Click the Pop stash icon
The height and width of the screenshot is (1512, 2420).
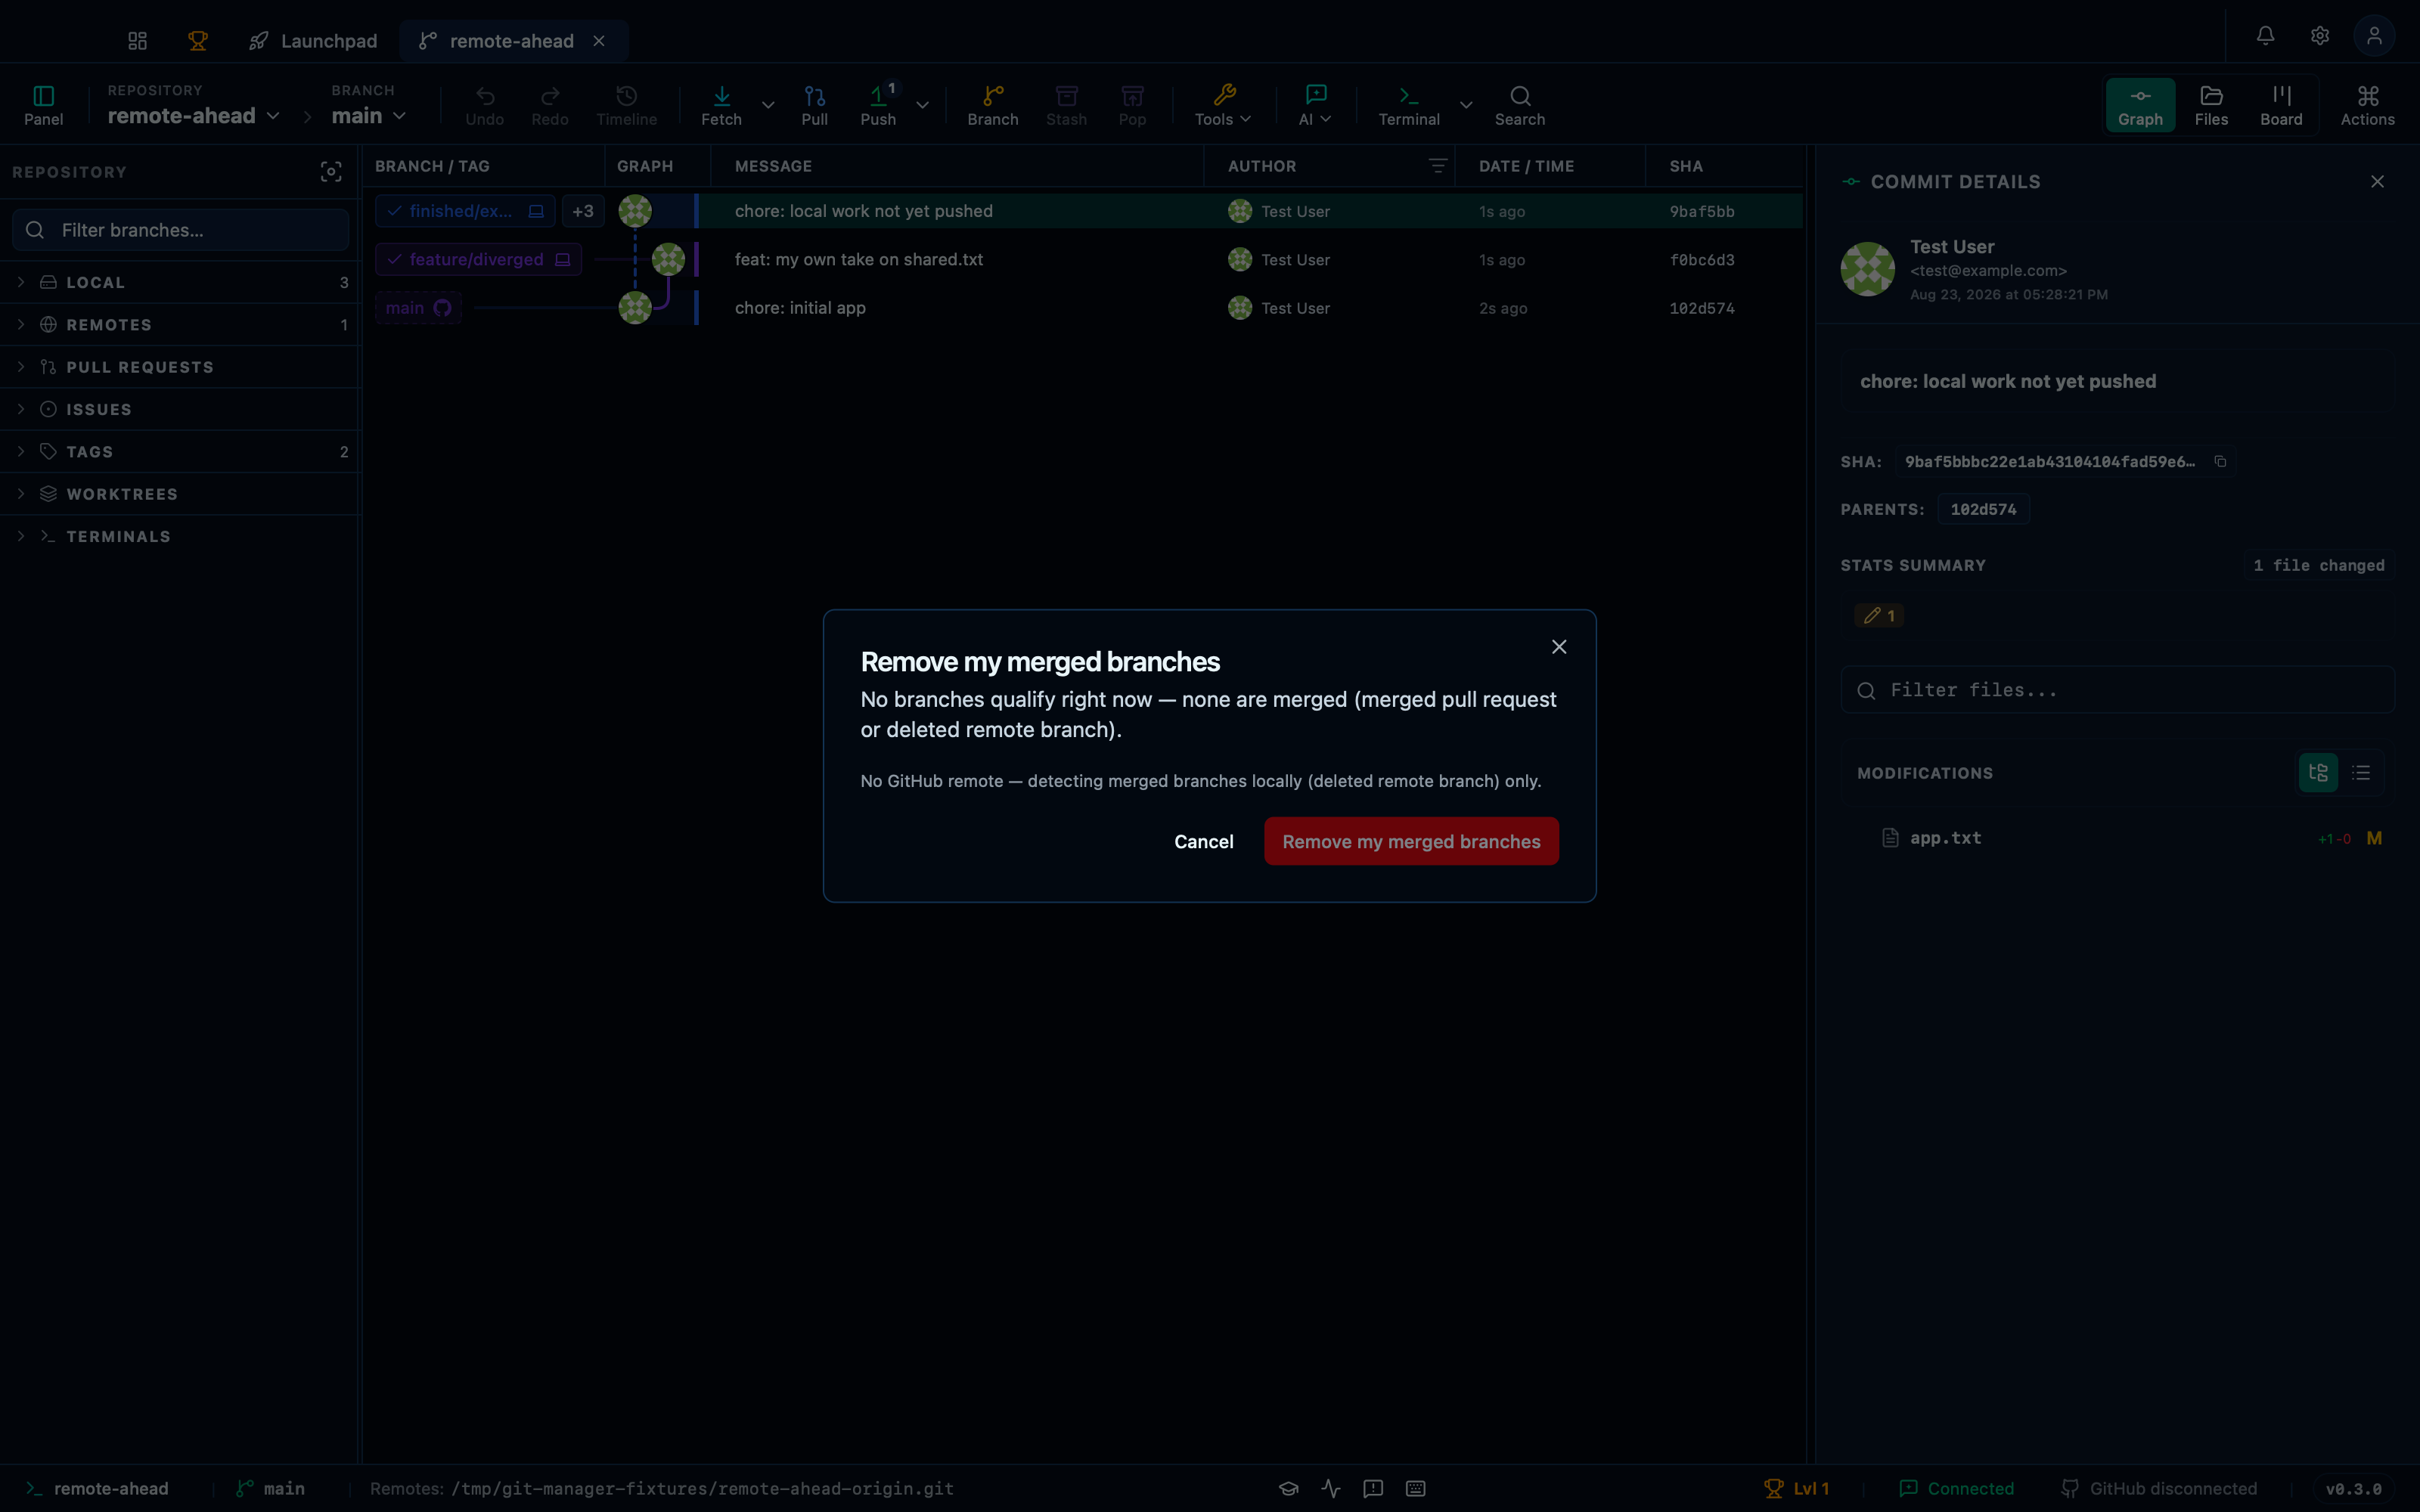point(1132,105)
